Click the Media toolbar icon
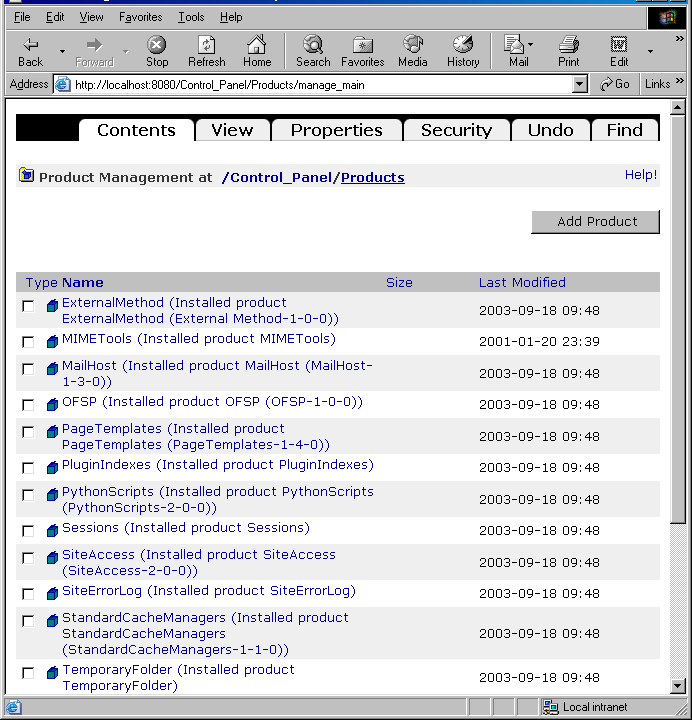This screenshot has height=720, width=692. tap(412, 45)
